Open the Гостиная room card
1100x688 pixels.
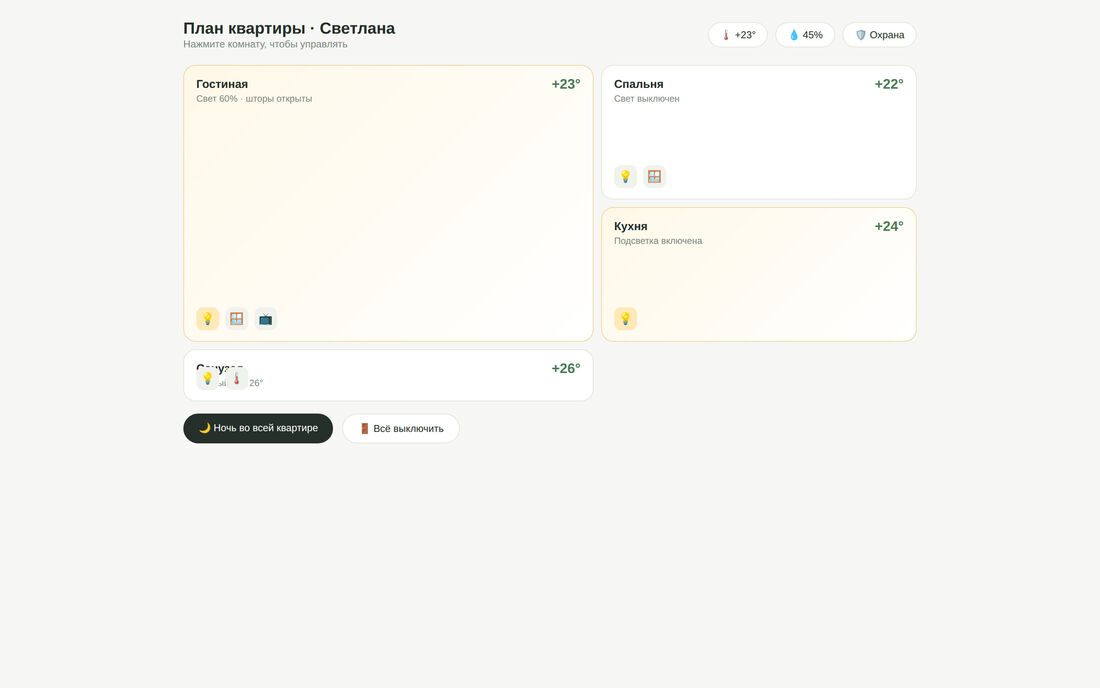pos(388,203)
